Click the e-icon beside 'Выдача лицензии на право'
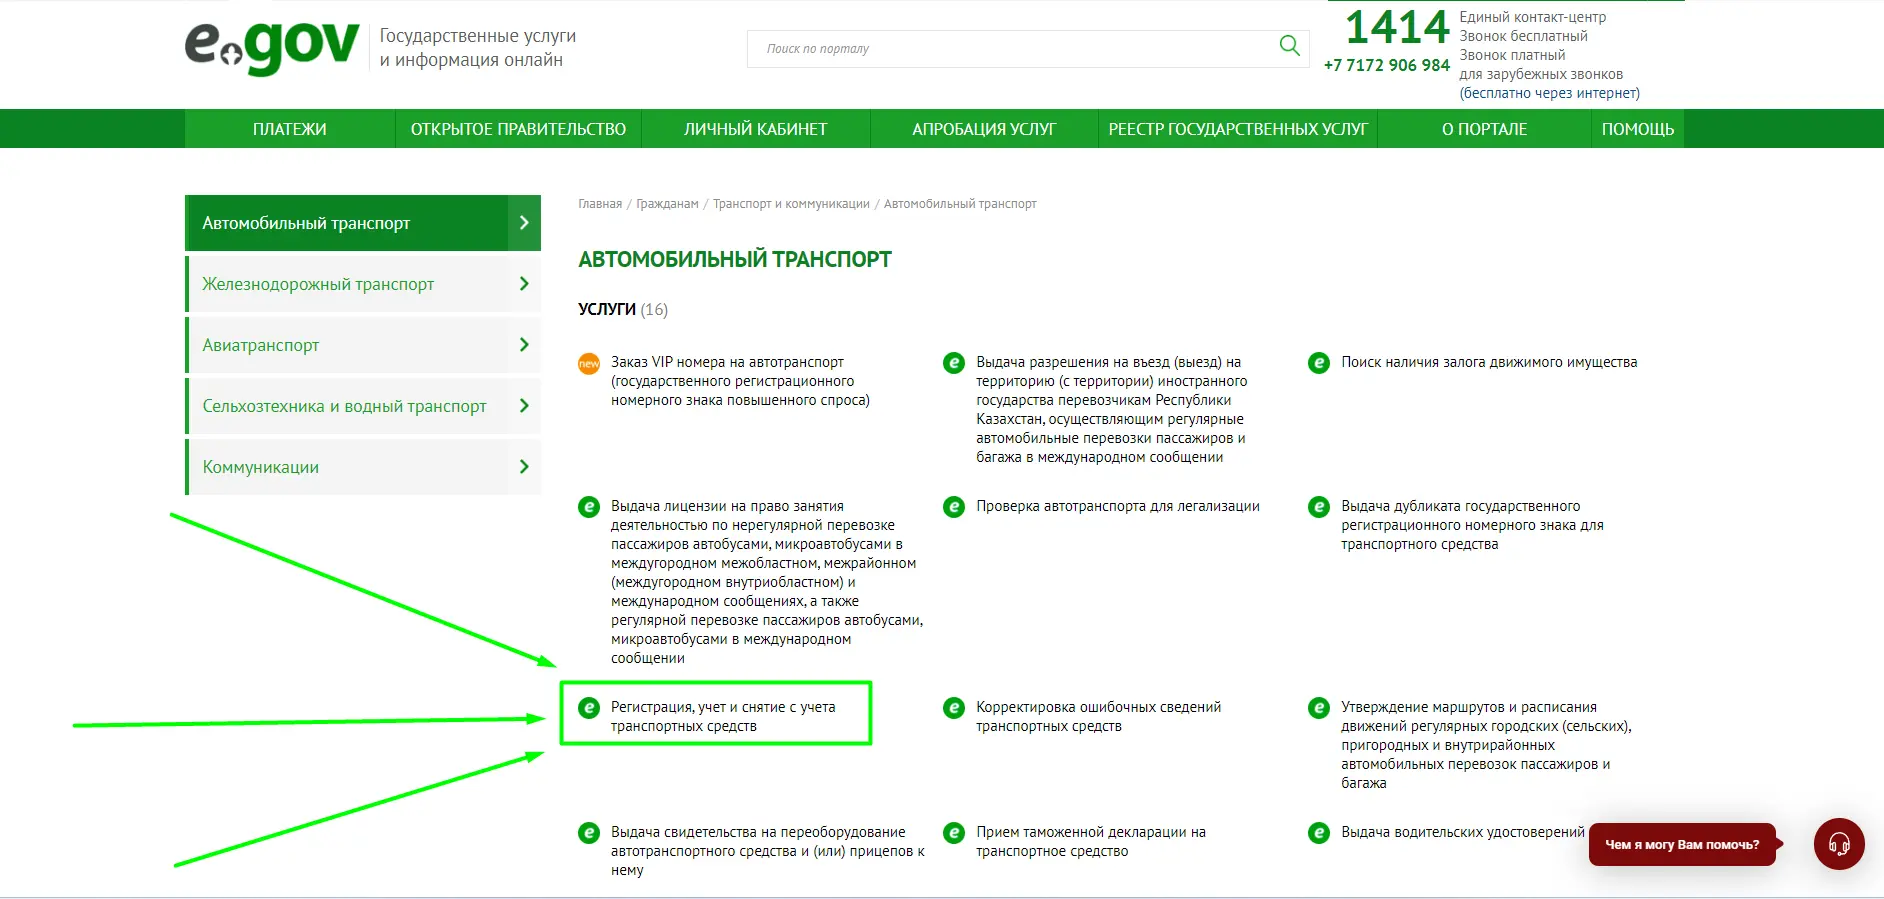 pyautogui.click(x=589, y=507)
